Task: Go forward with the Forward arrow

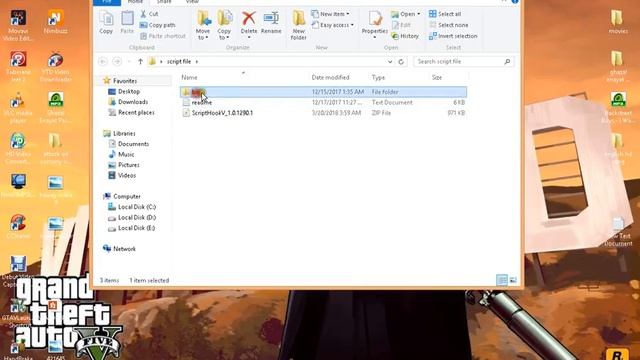Action: point(117,62)
